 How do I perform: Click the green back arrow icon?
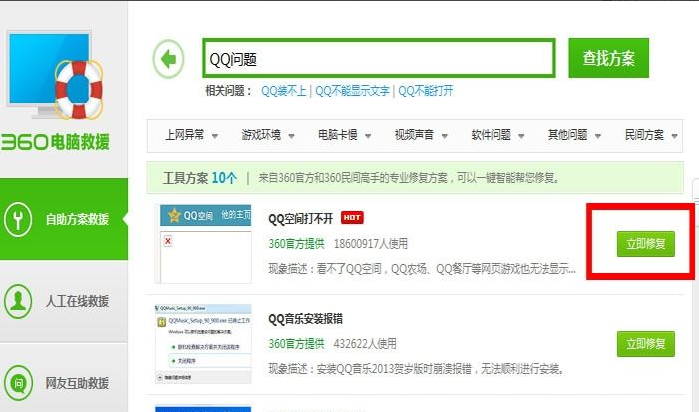point(169,59)
